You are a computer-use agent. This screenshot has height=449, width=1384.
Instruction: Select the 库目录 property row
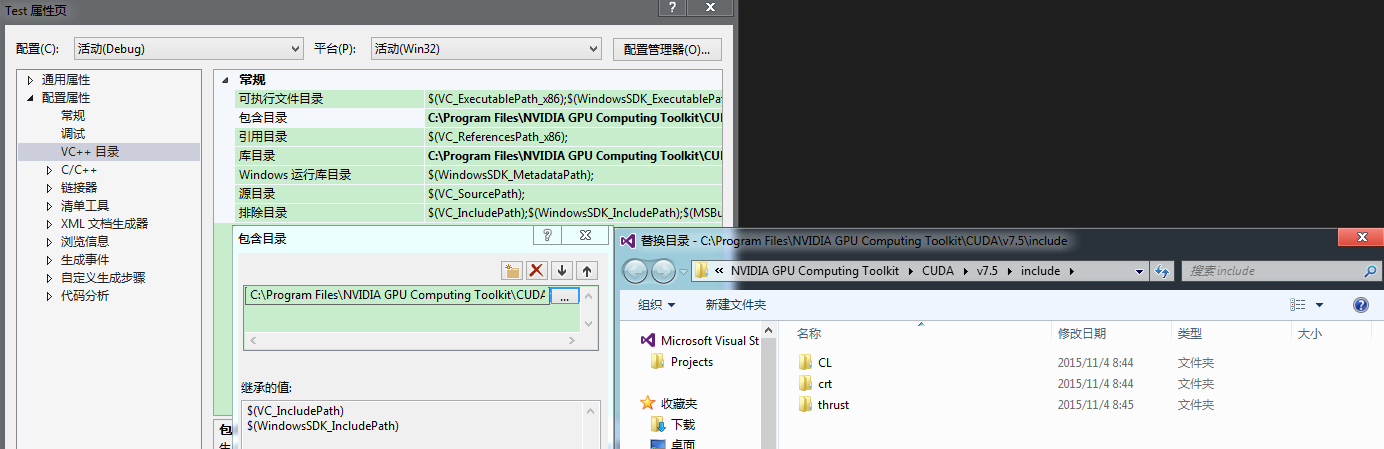[x=477, y=156]
